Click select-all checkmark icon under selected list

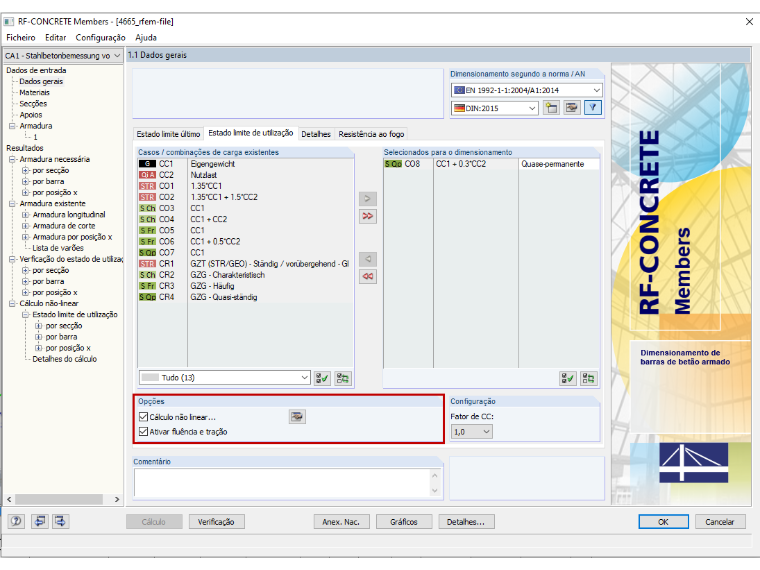tap(568, 378)
